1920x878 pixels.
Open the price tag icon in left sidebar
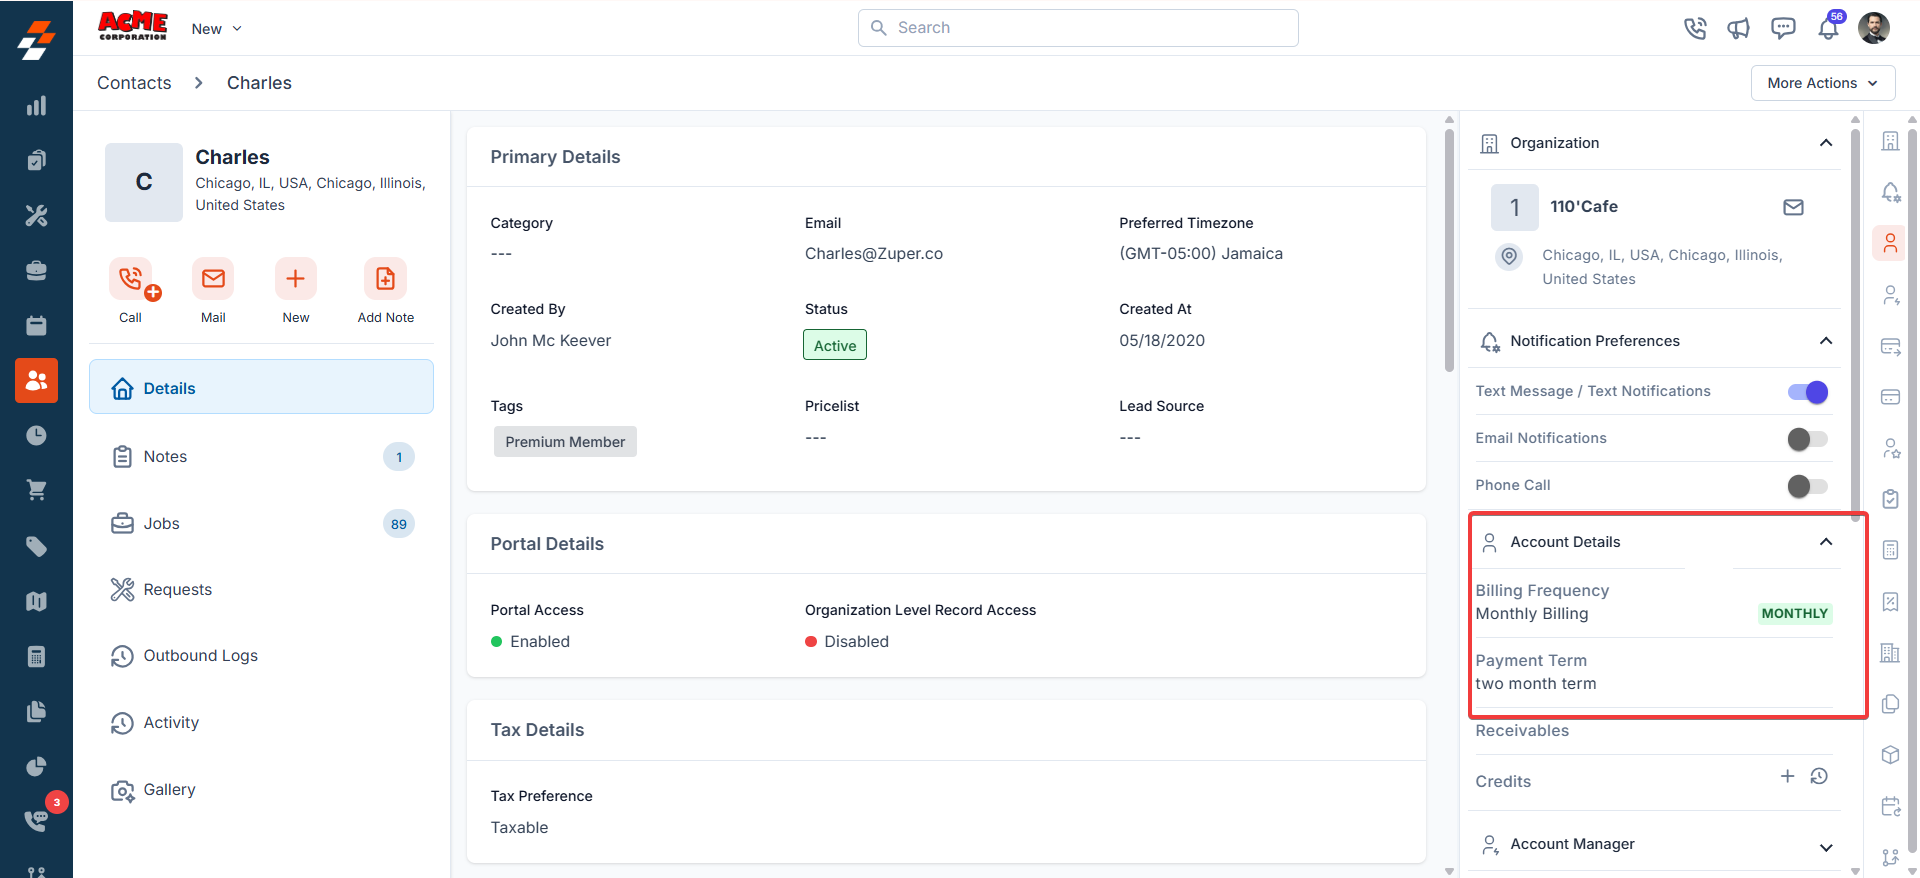click(36, 546)
